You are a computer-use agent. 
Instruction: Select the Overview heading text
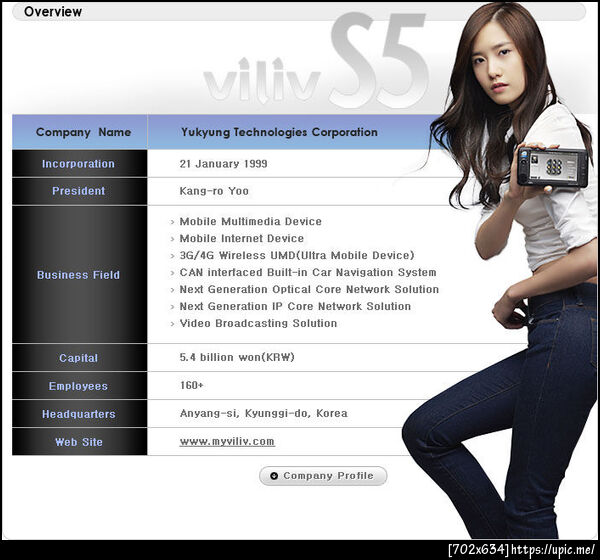pyautogui.click(x=53, y=11)
